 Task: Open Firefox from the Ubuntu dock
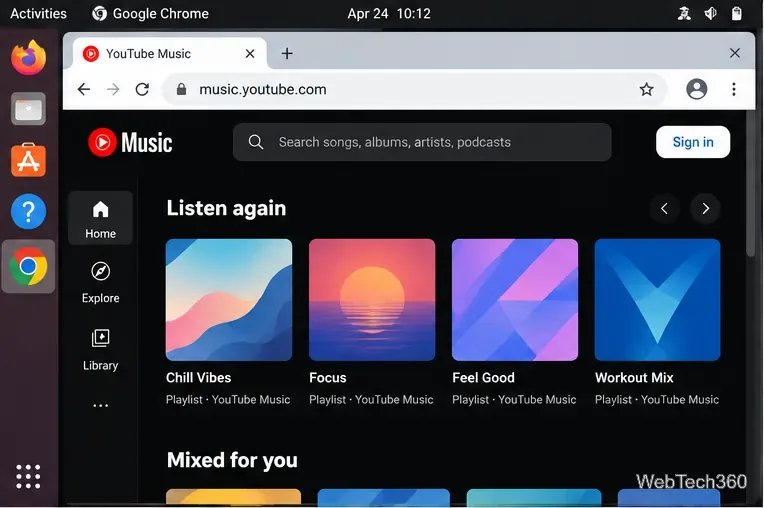point(28,57)
